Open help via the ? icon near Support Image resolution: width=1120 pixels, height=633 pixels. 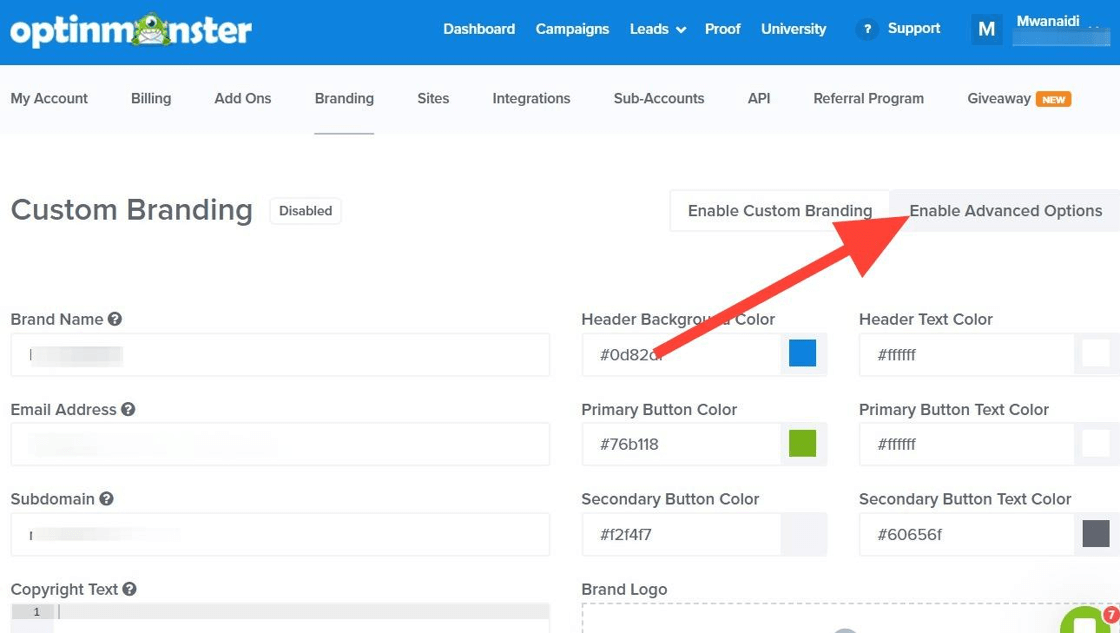point(866,29)
